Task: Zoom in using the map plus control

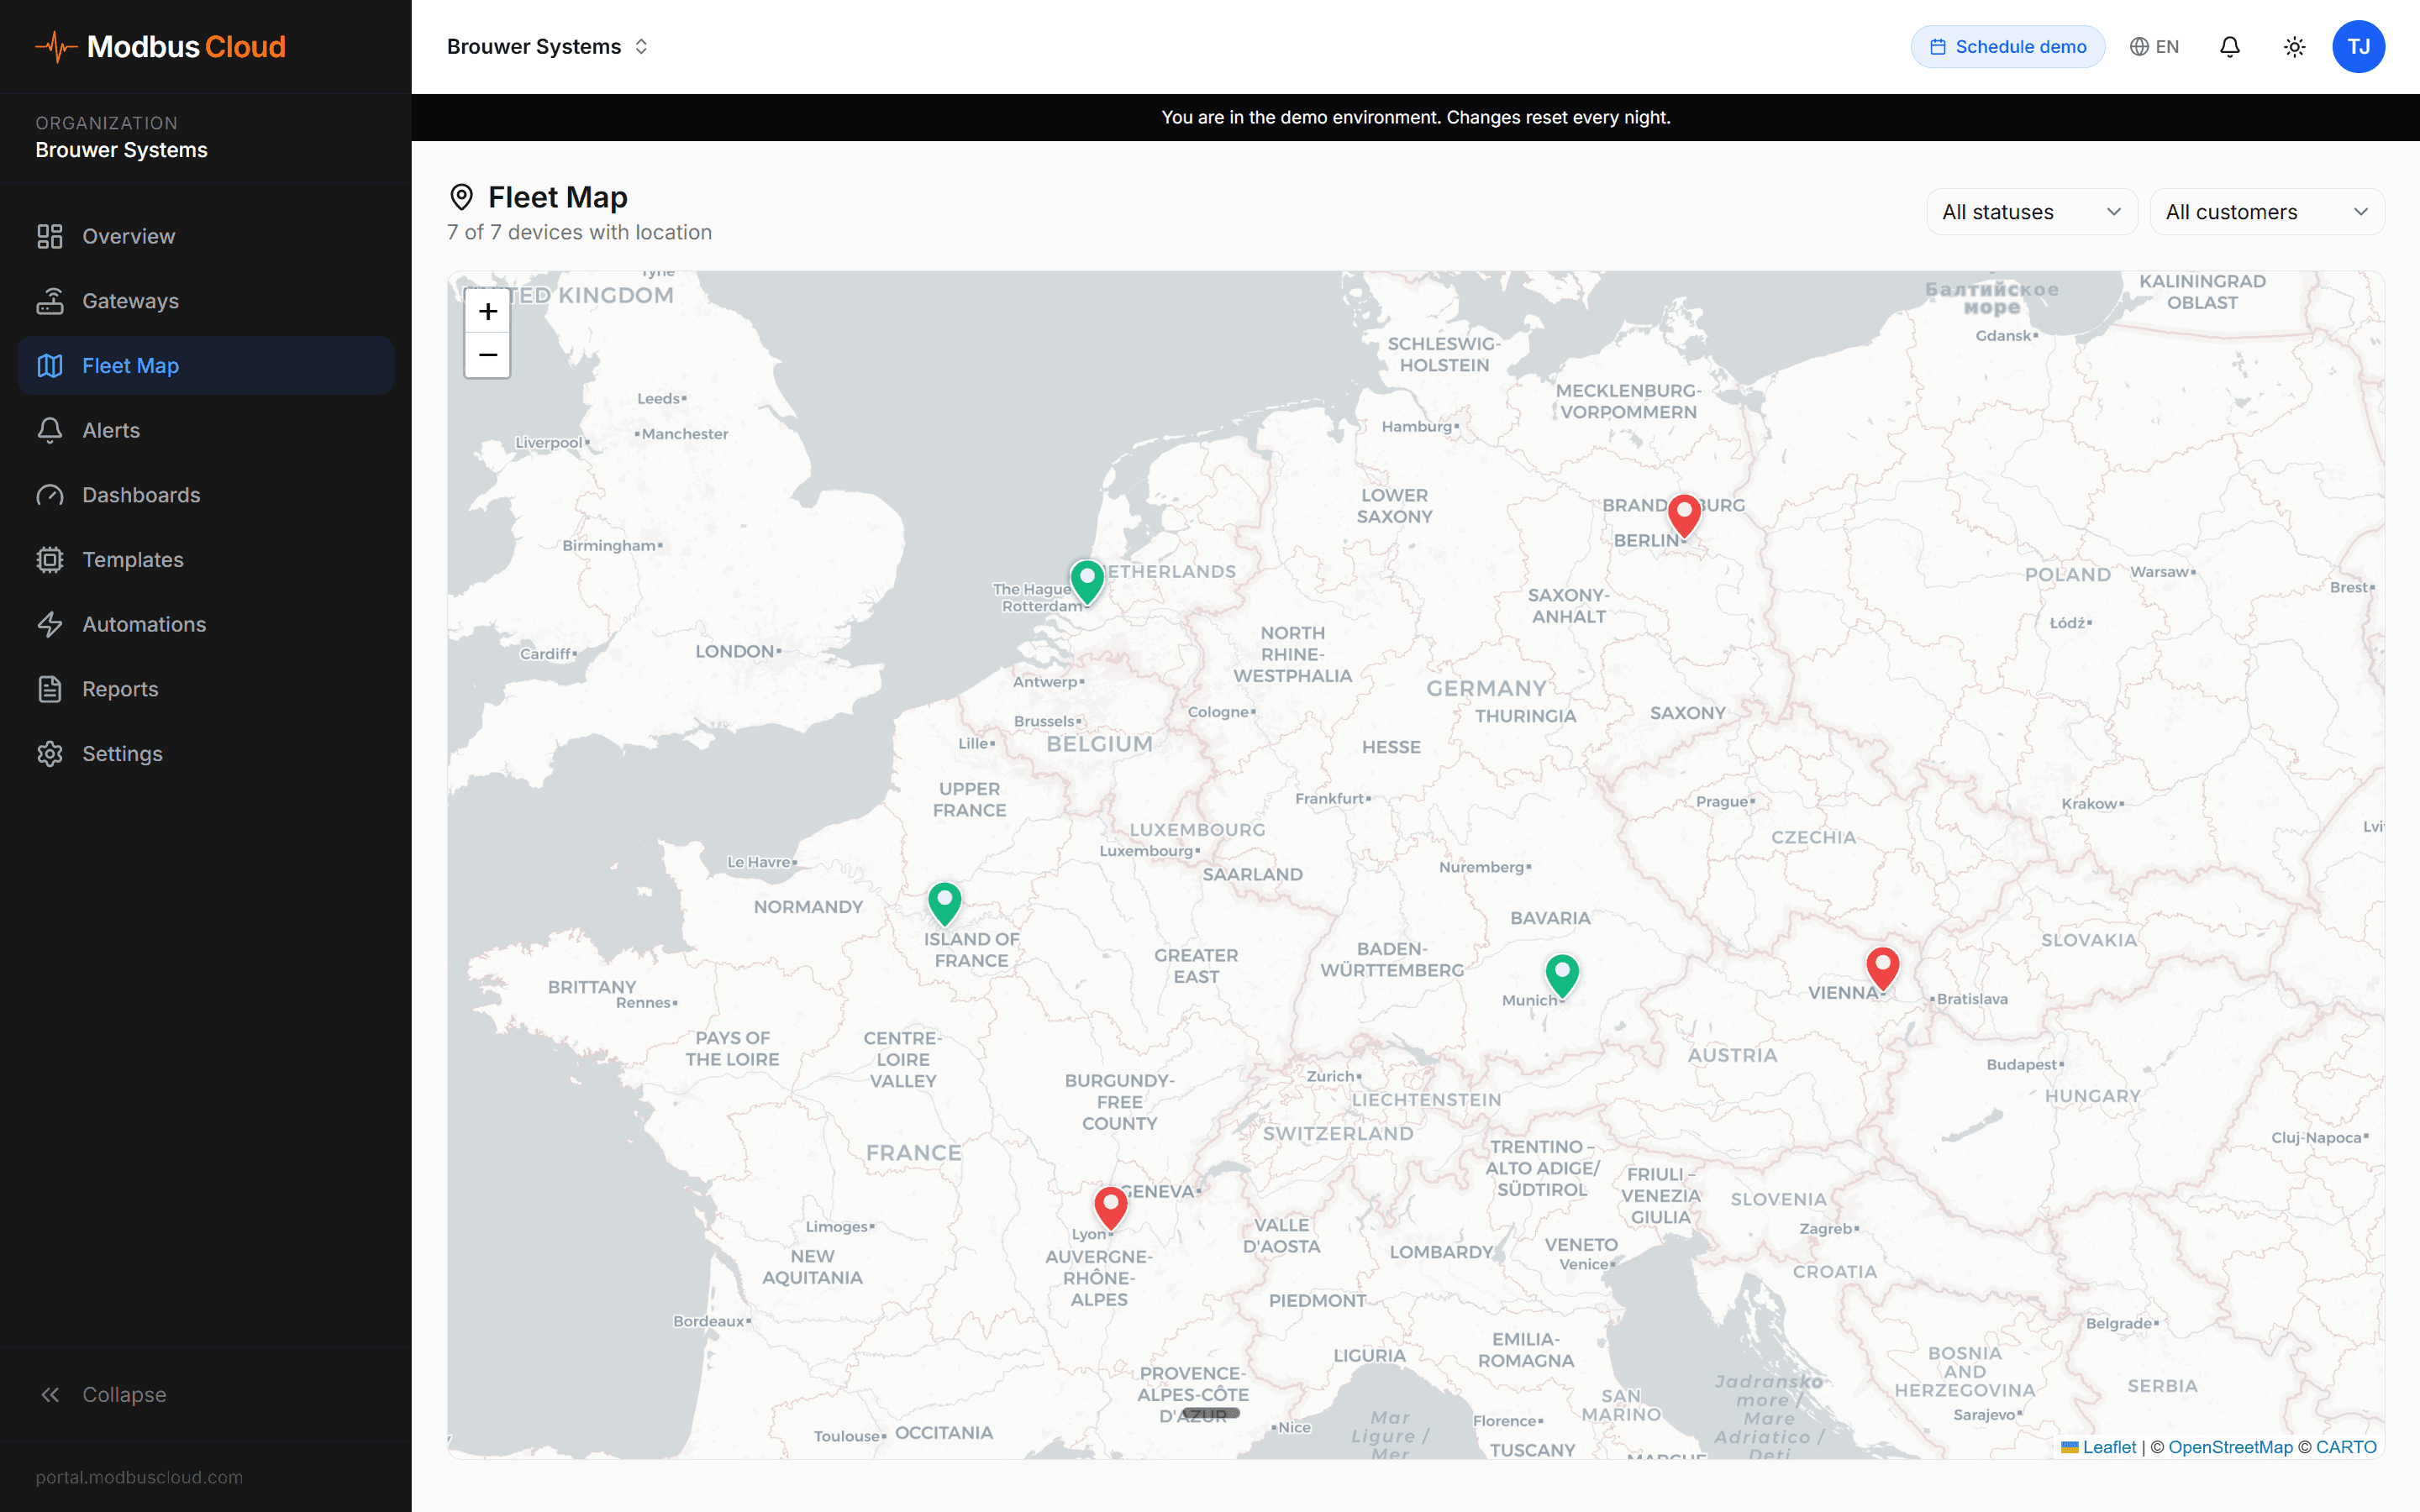Action: [x=487, y=311]
